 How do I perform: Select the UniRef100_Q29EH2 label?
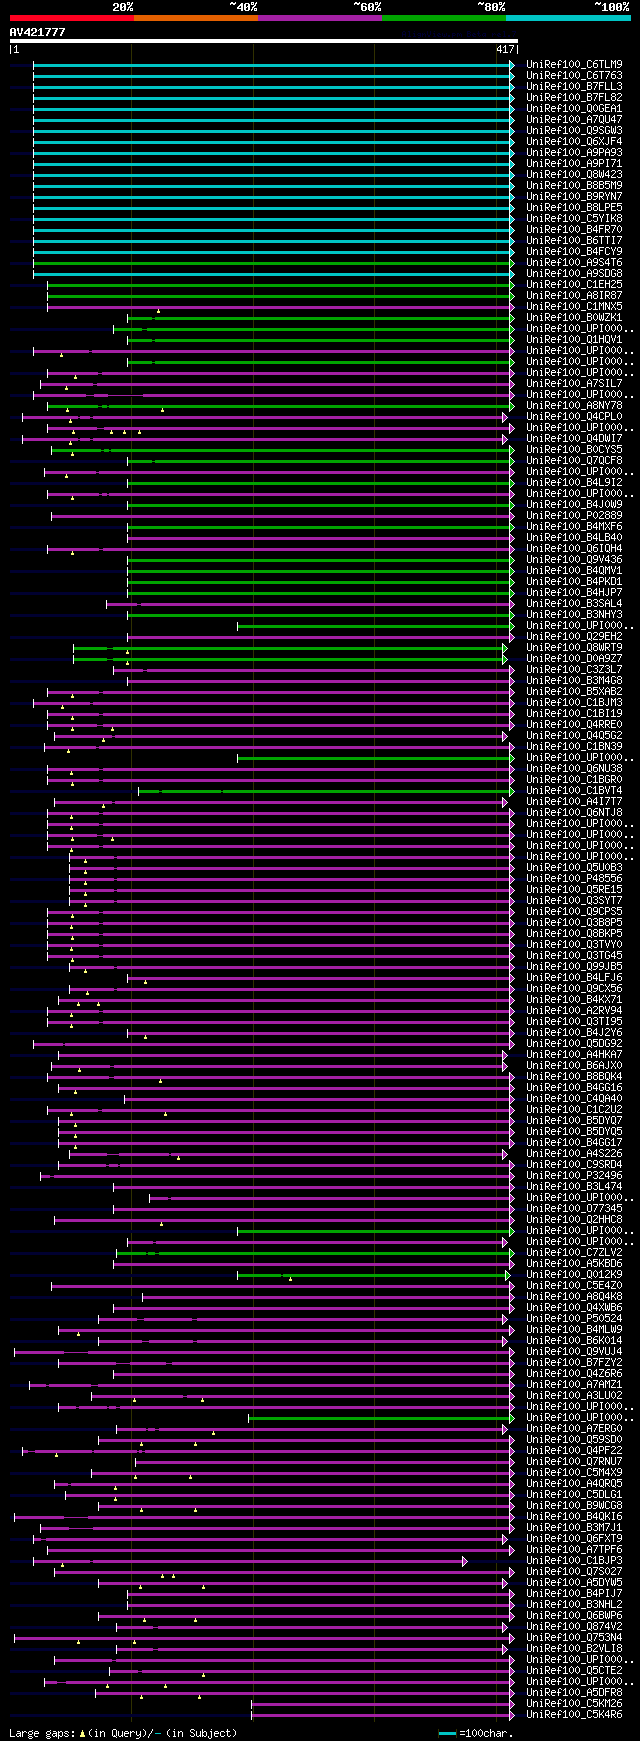point(574,637)
